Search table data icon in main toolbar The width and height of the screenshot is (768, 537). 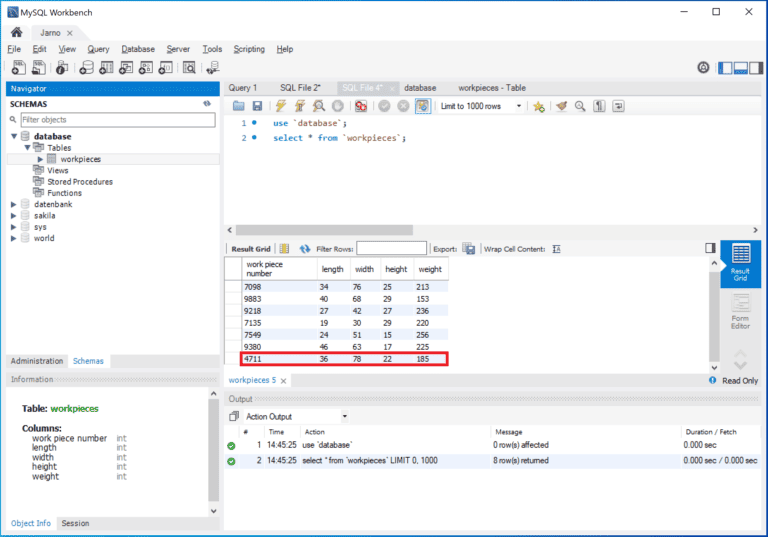coord(189,67)
